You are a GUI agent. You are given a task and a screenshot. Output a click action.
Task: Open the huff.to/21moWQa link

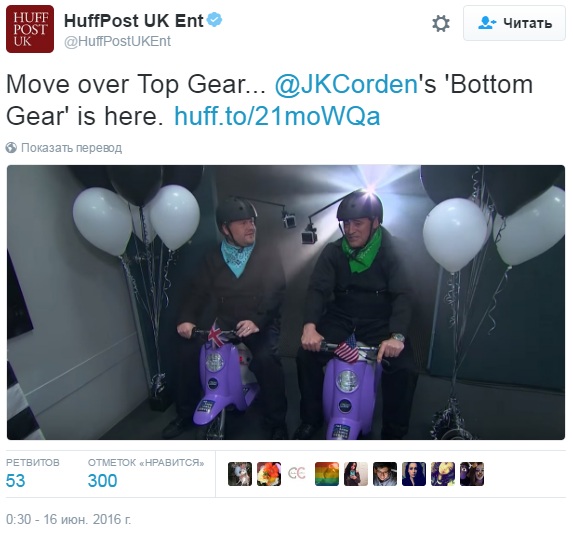(277, 116)
